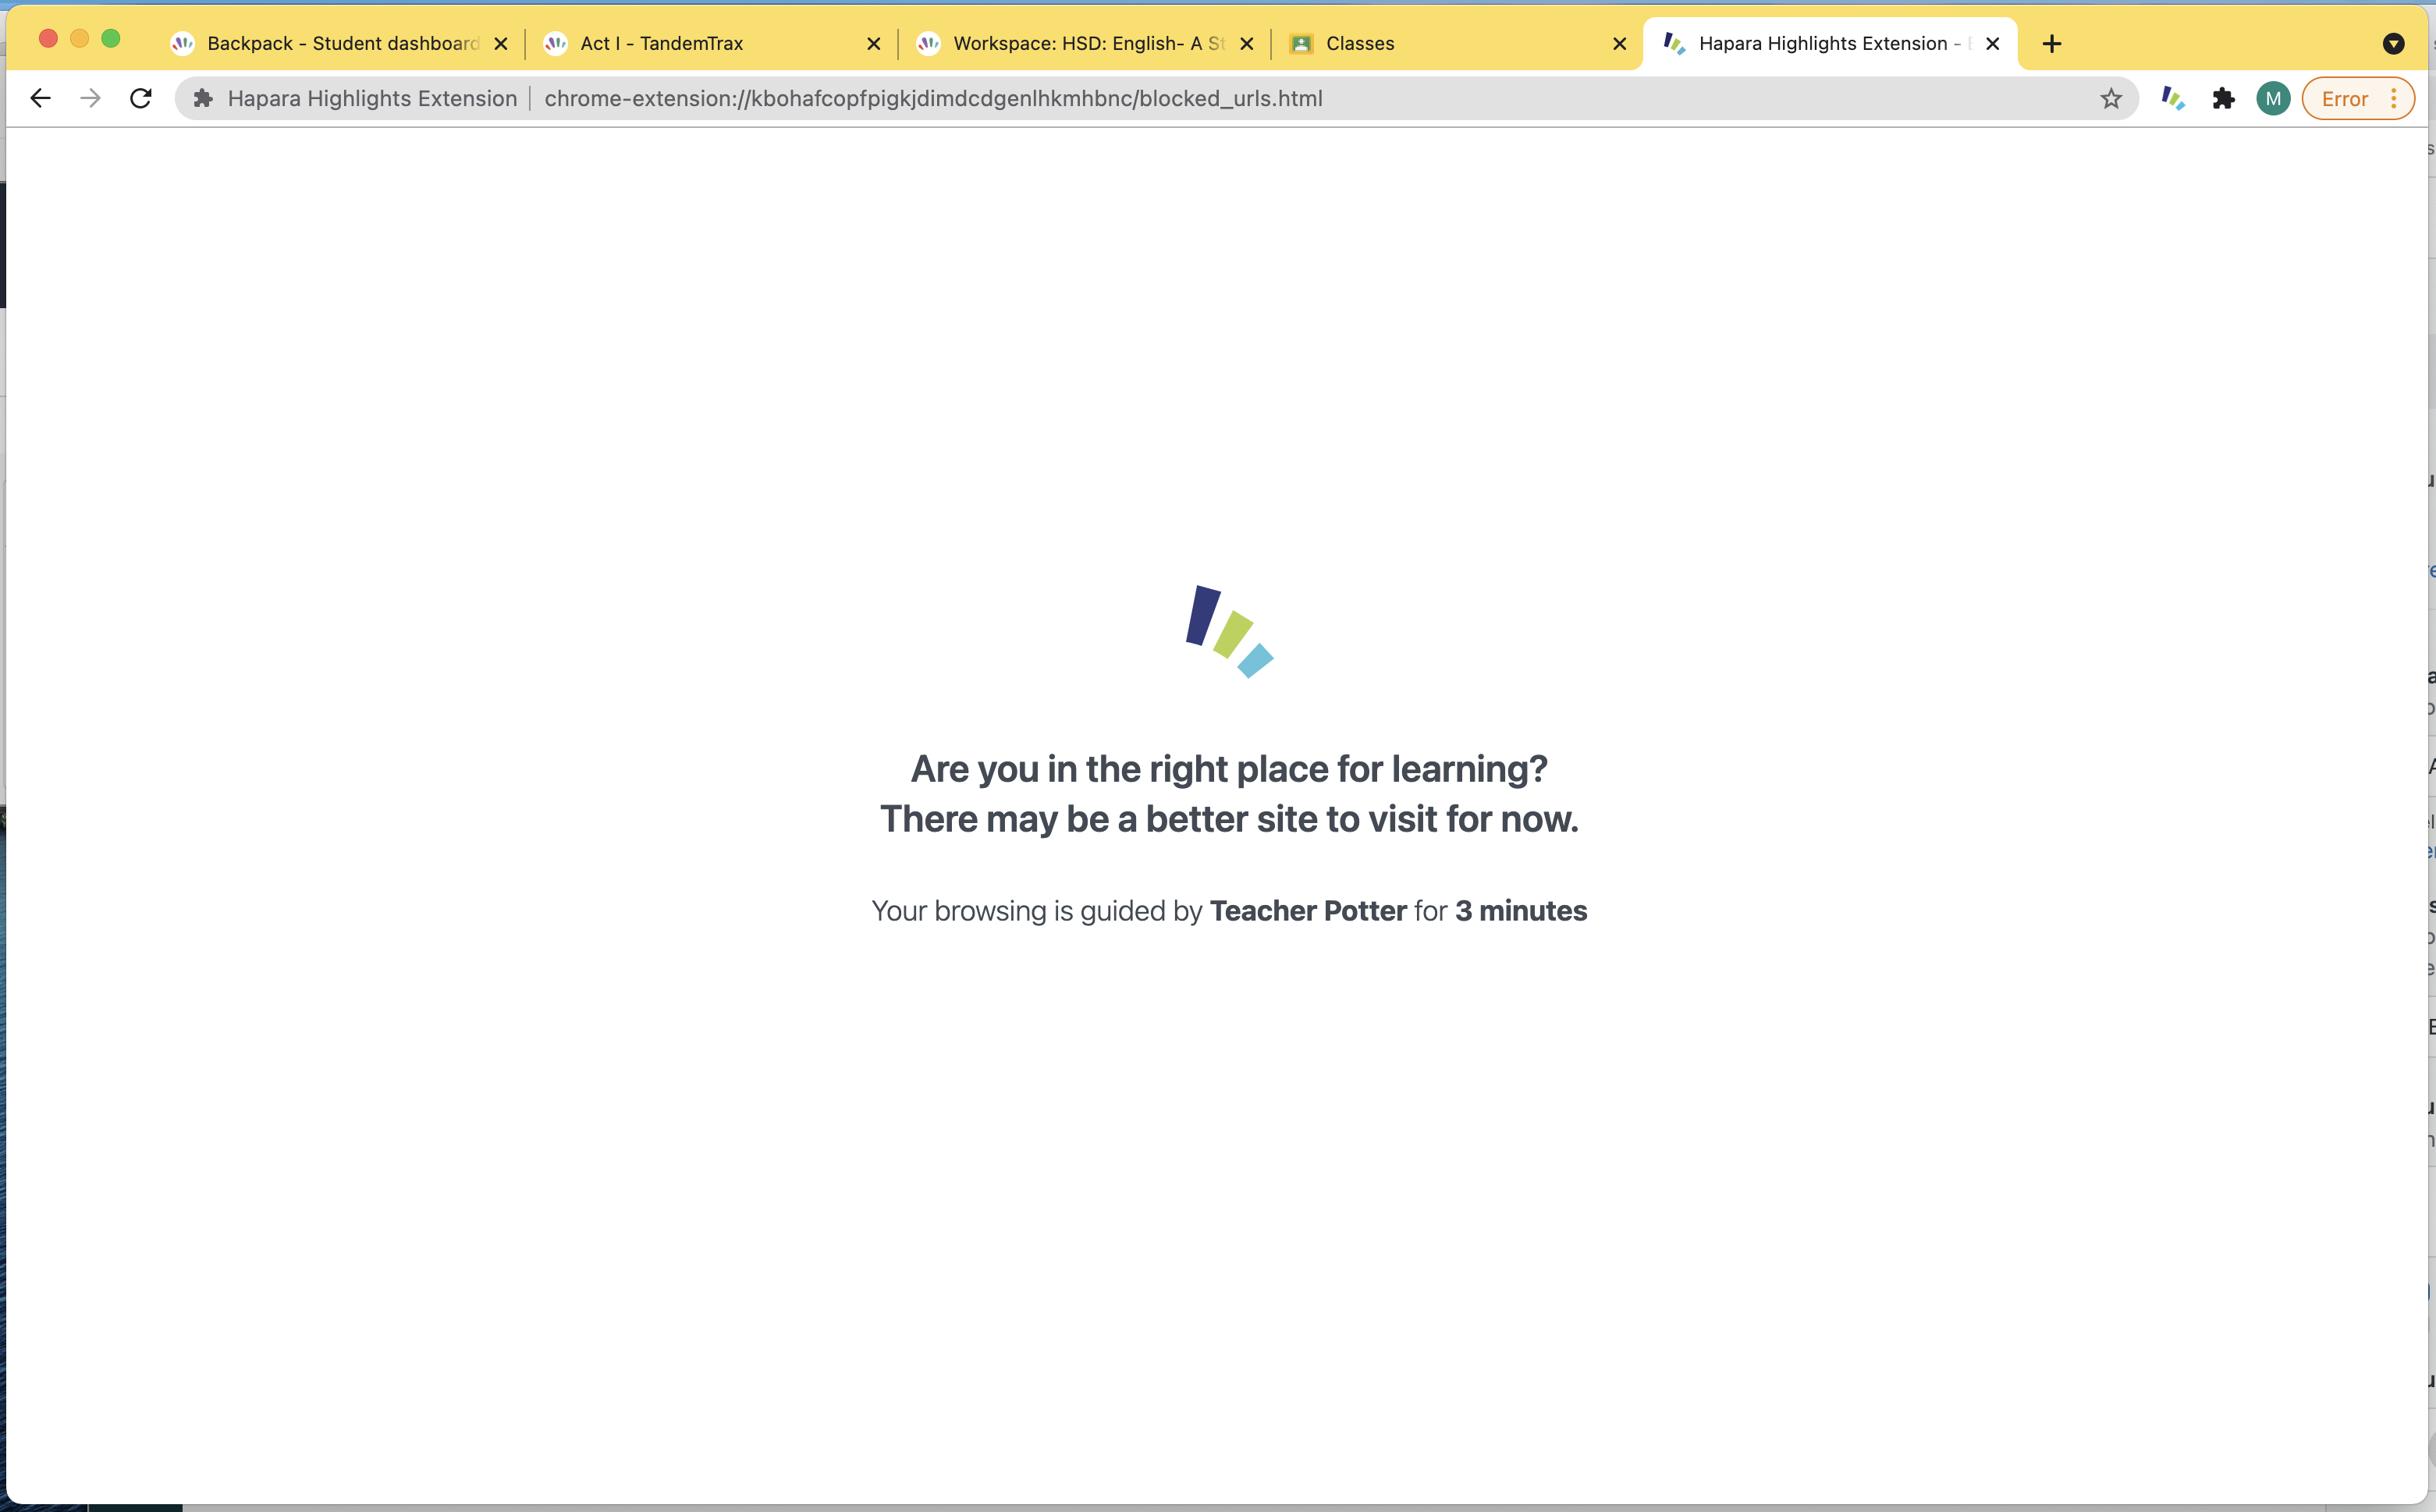
Task: Close the Act I - TandemTrax tab
Action: tap(873, 44)
